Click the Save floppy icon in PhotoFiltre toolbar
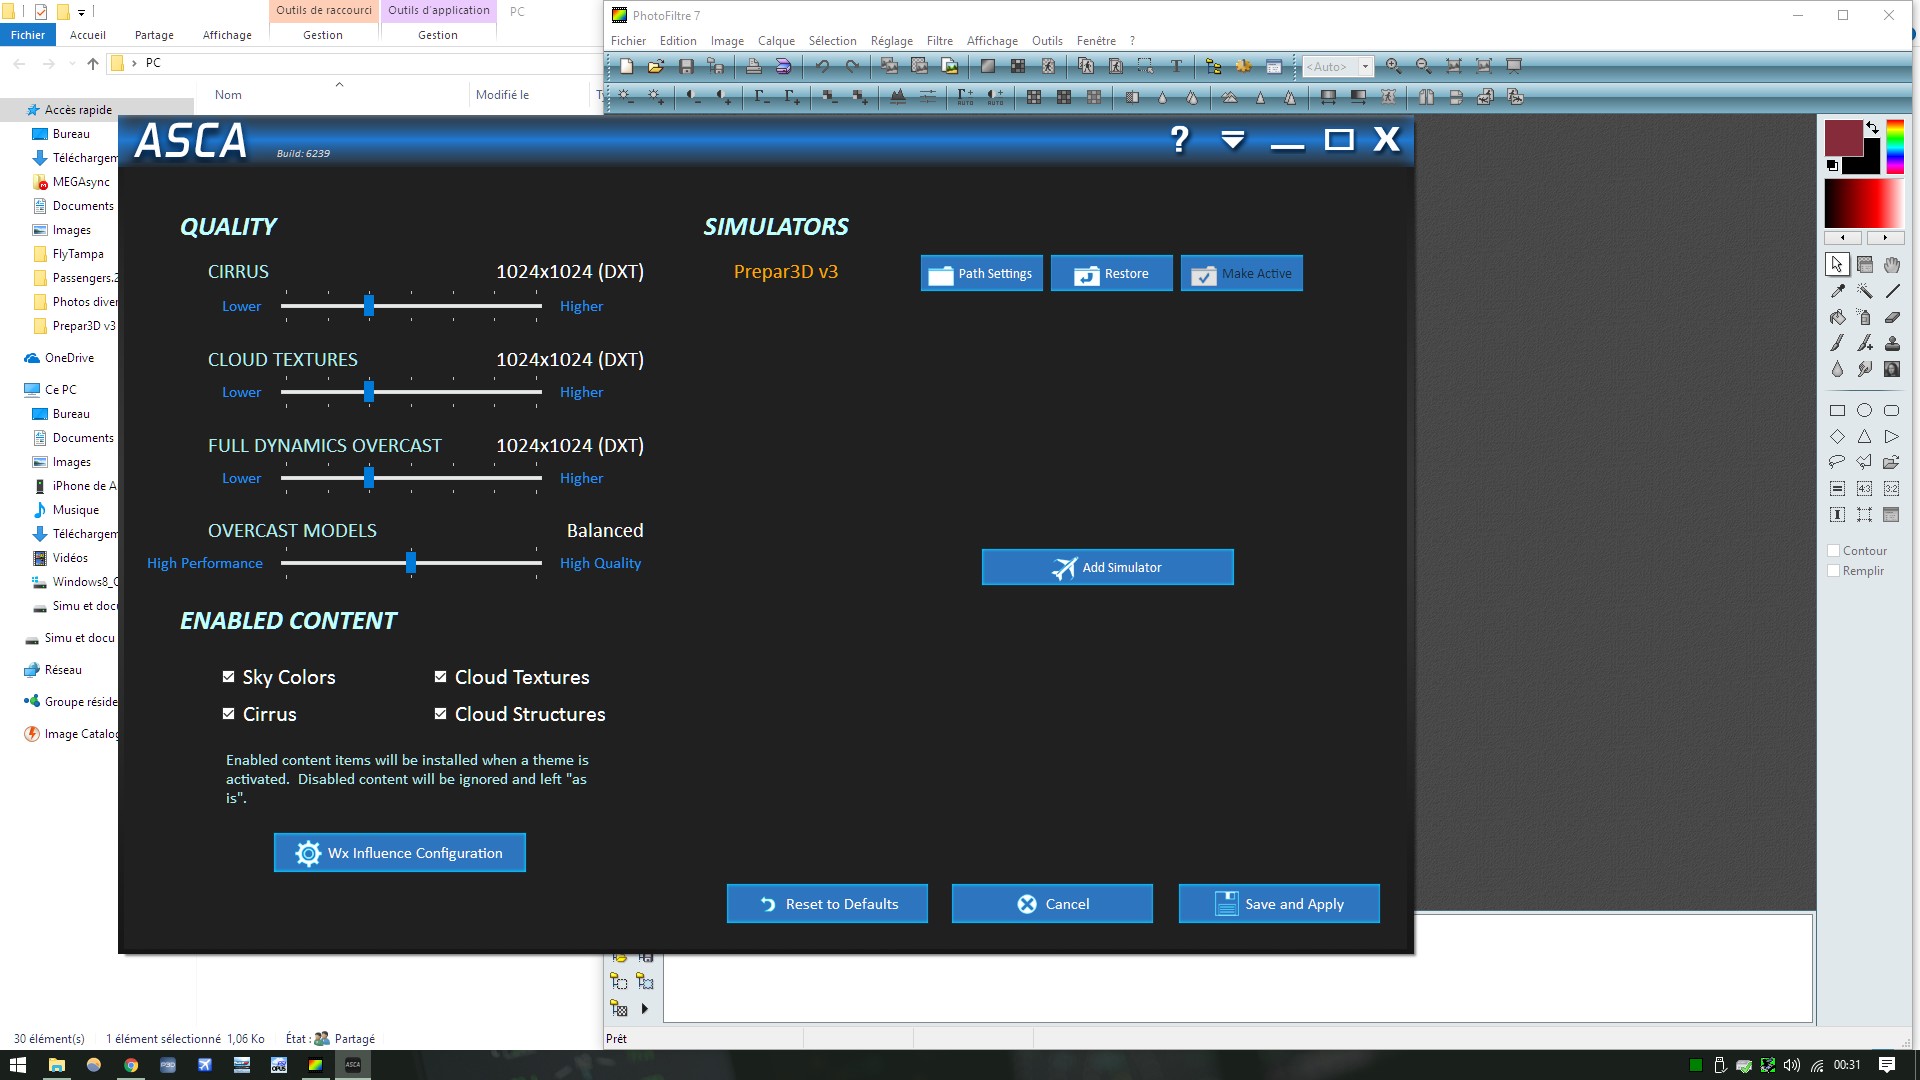The width and height of the screenshot is (1920, 1080). pos(686,66)
